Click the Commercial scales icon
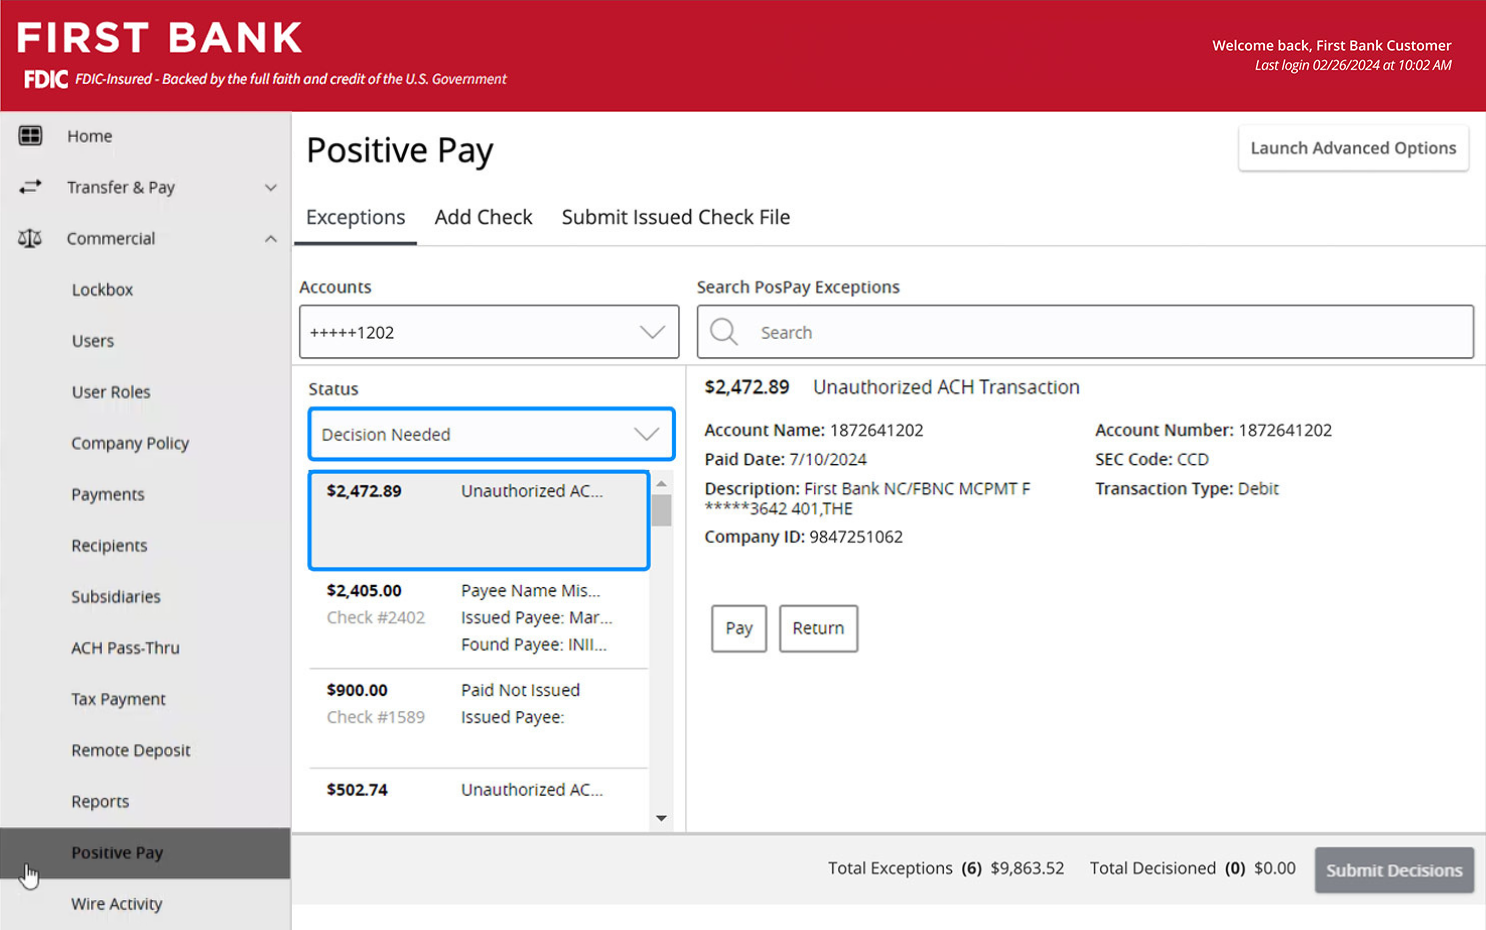The height and width of the screenshot is (930, 1486). pos(30,238)
